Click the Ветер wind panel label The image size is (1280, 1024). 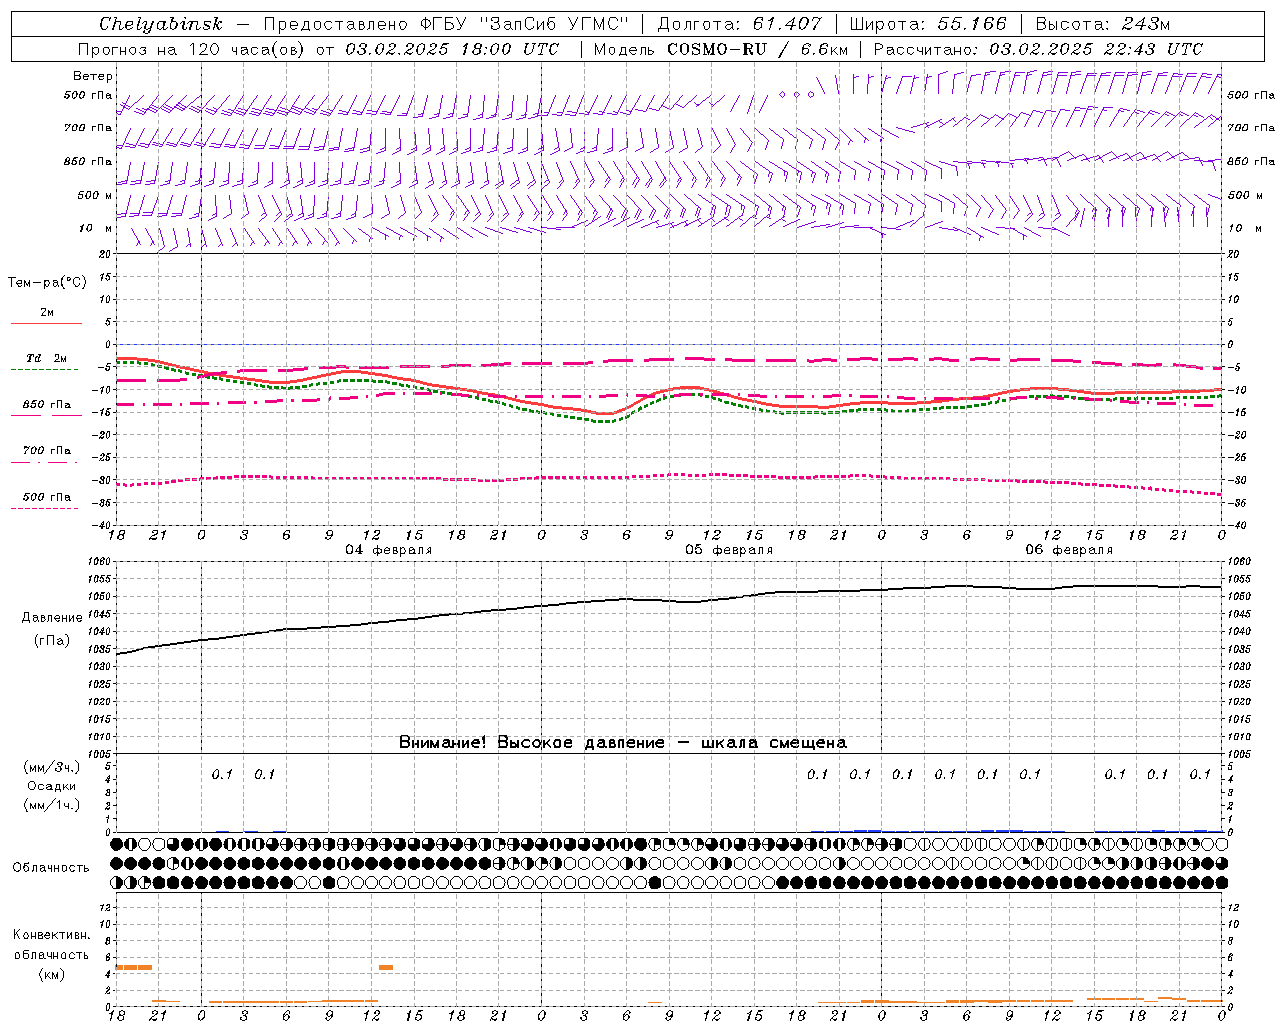93,76
